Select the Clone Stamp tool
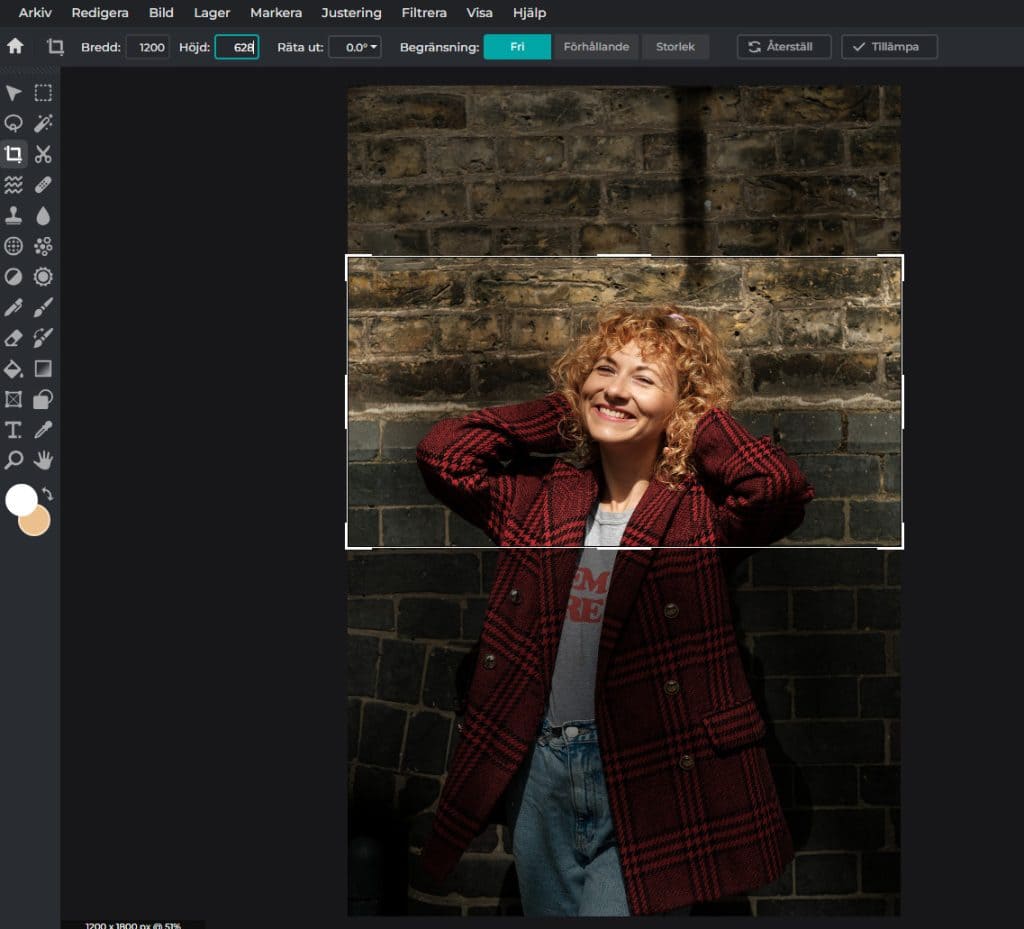The width and height of the screenshot is (1024, 929). (x=14, y=215)
